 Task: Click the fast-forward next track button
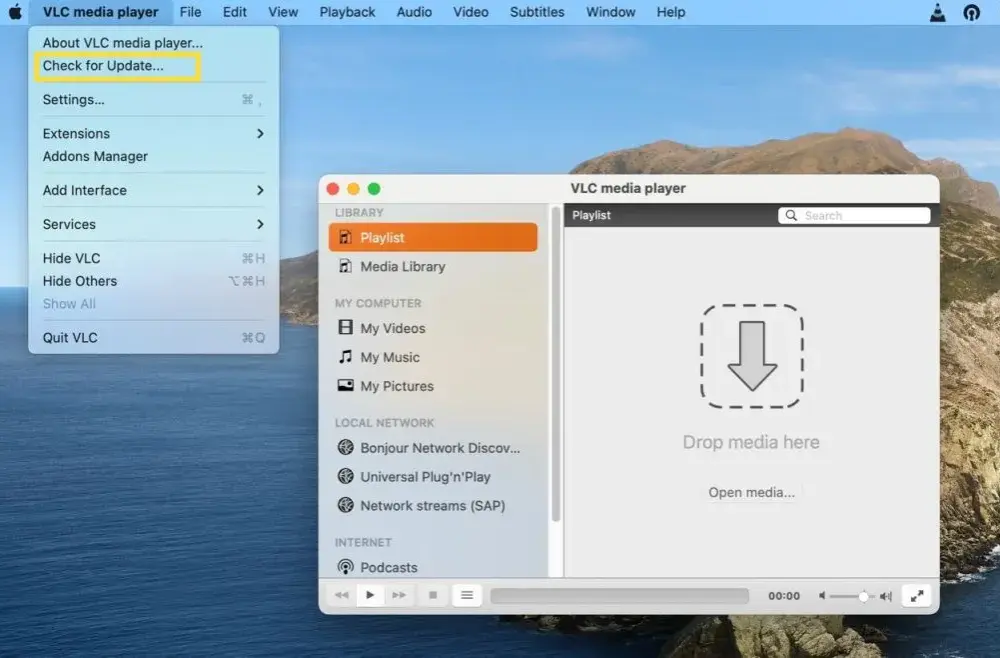tap(399, 596)
